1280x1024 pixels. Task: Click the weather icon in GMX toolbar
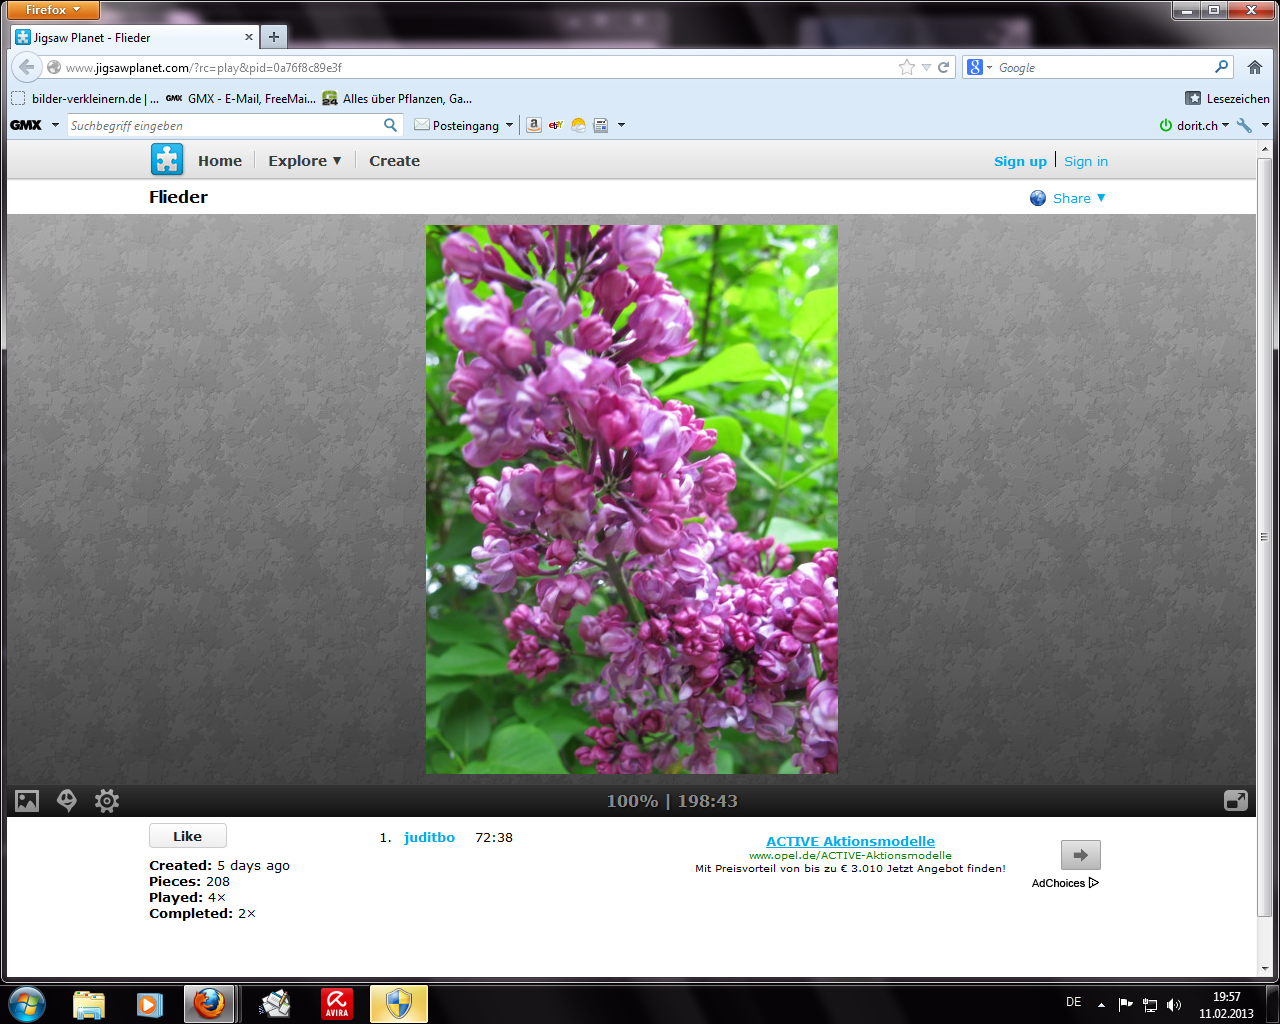click(578, 125)
